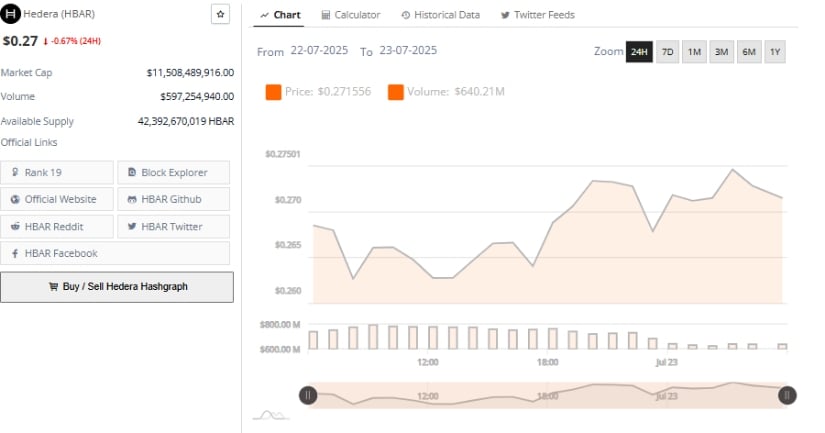This screenshot has height=433, width=825.
Task: Select the 1Y zoom range
Action: [x=775, y=52]
